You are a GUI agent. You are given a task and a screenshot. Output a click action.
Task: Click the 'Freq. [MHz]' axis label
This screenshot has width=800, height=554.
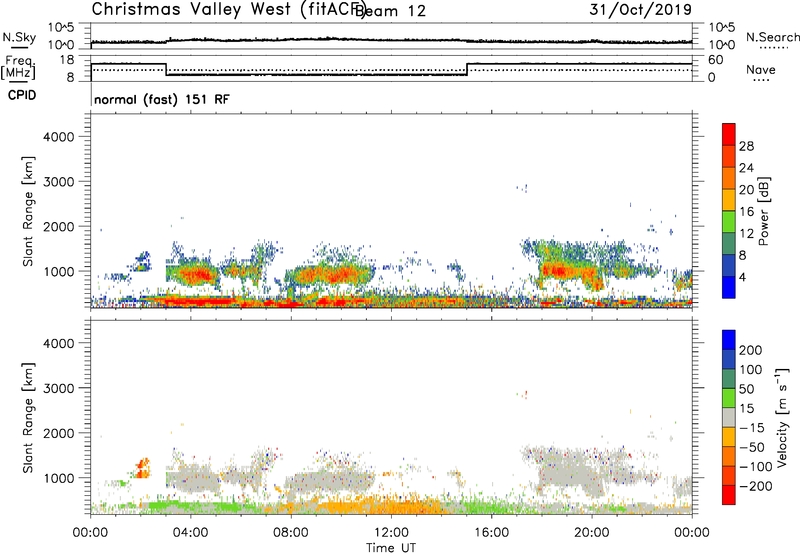(19, 67)
